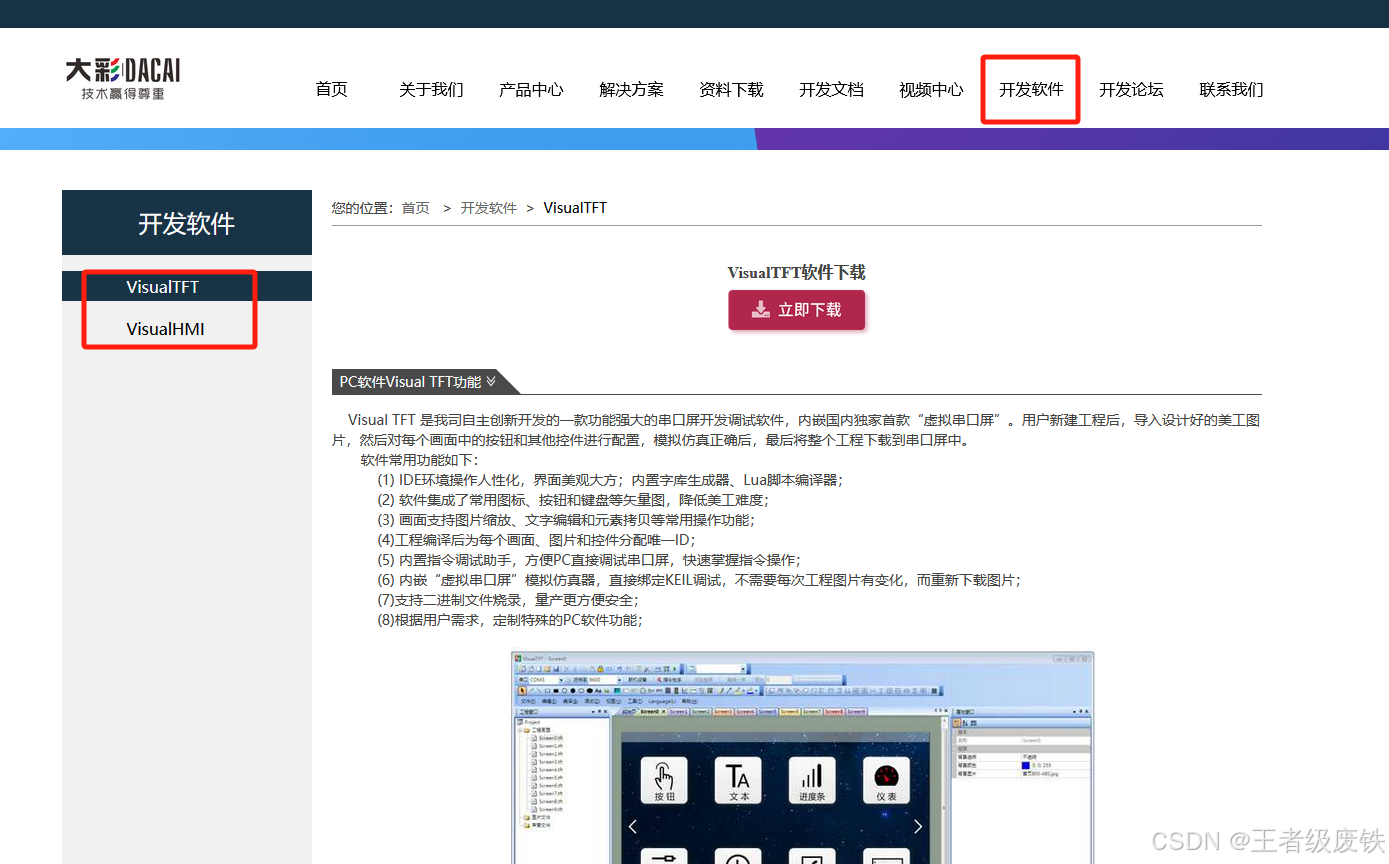
Task: Click feature line (1) about IDE环境操作人性化
Action: coord(610,480)
